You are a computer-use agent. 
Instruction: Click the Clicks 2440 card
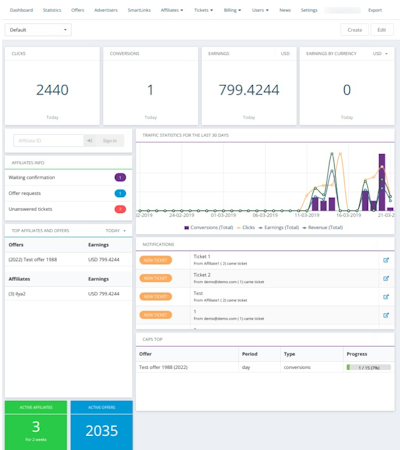[x=52, y=86]
